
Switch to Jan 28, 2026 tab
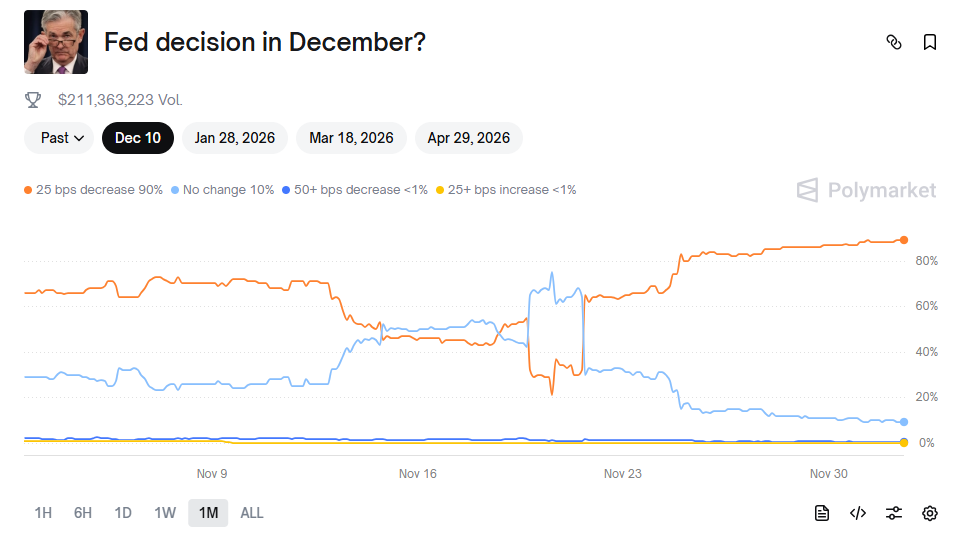pos(235,138)
